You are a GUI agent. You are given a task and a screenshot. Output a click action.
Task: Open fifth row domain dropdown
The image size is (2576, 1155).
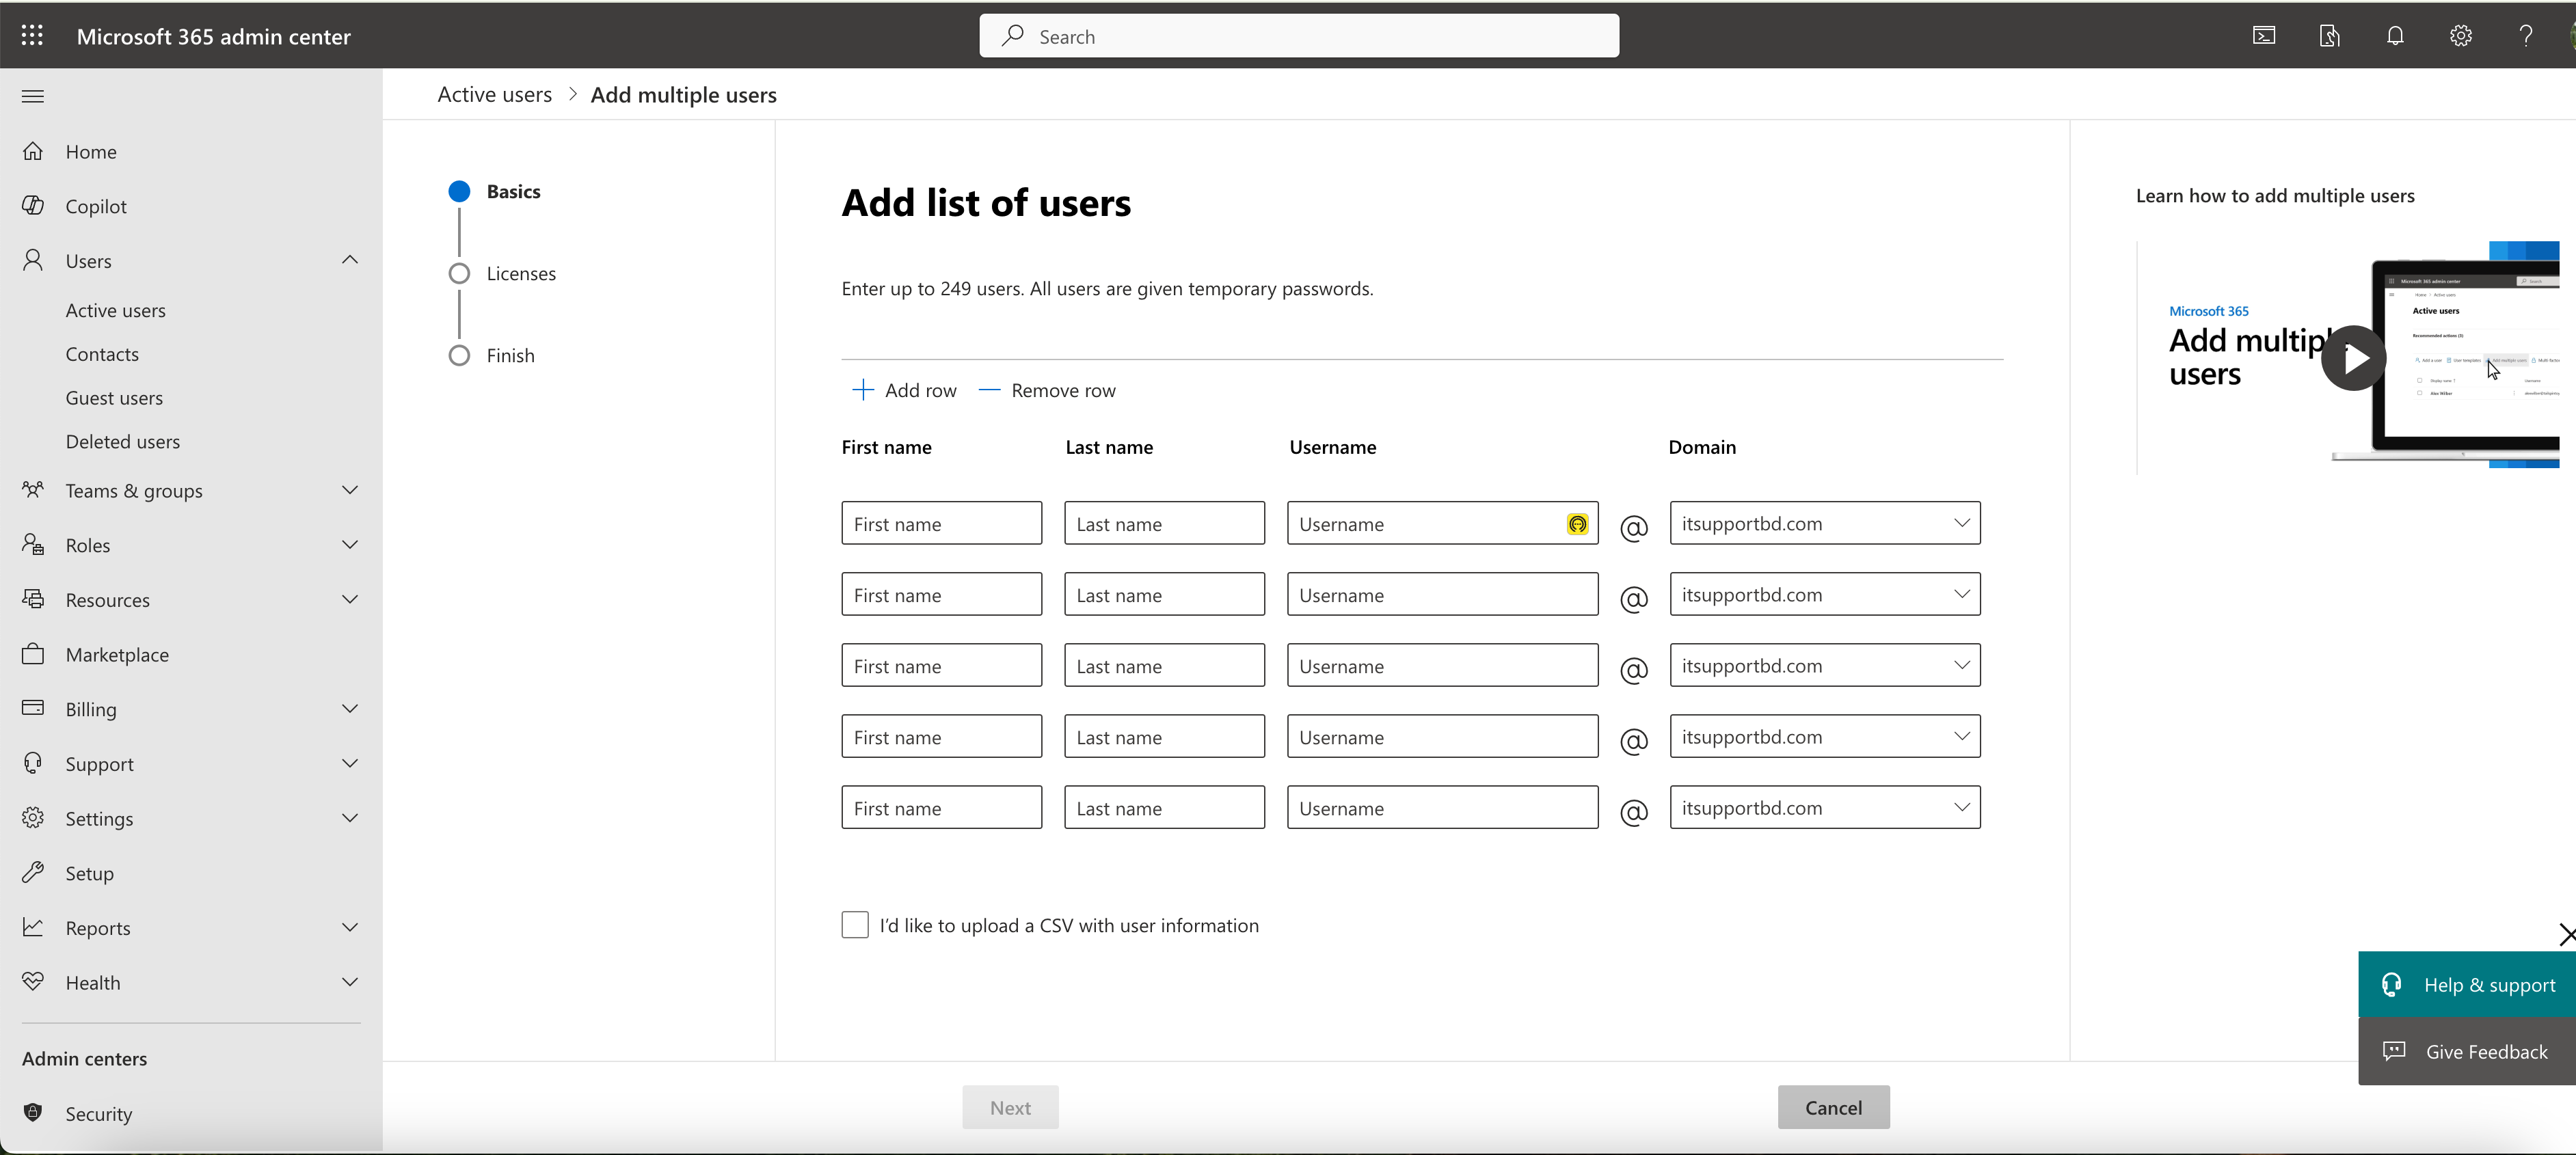click(x=1825, y=807)
